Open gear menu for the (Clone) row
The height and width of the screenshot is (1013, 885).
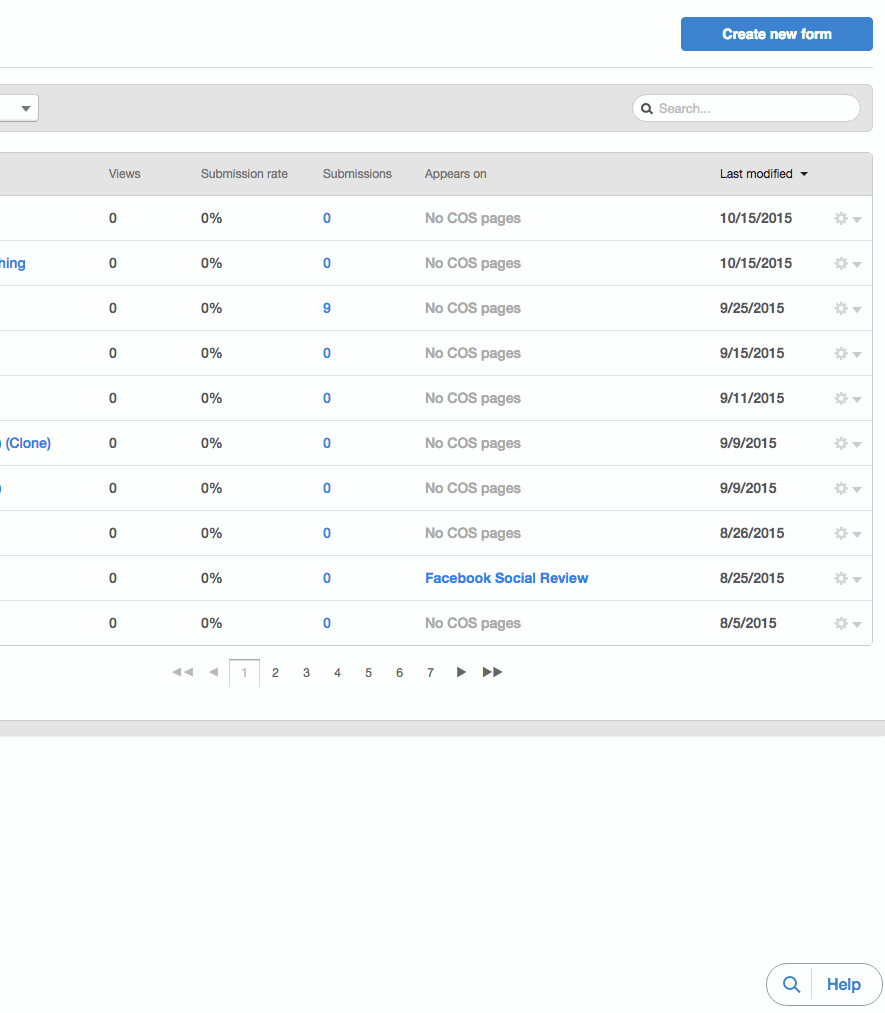pos(848,443)
